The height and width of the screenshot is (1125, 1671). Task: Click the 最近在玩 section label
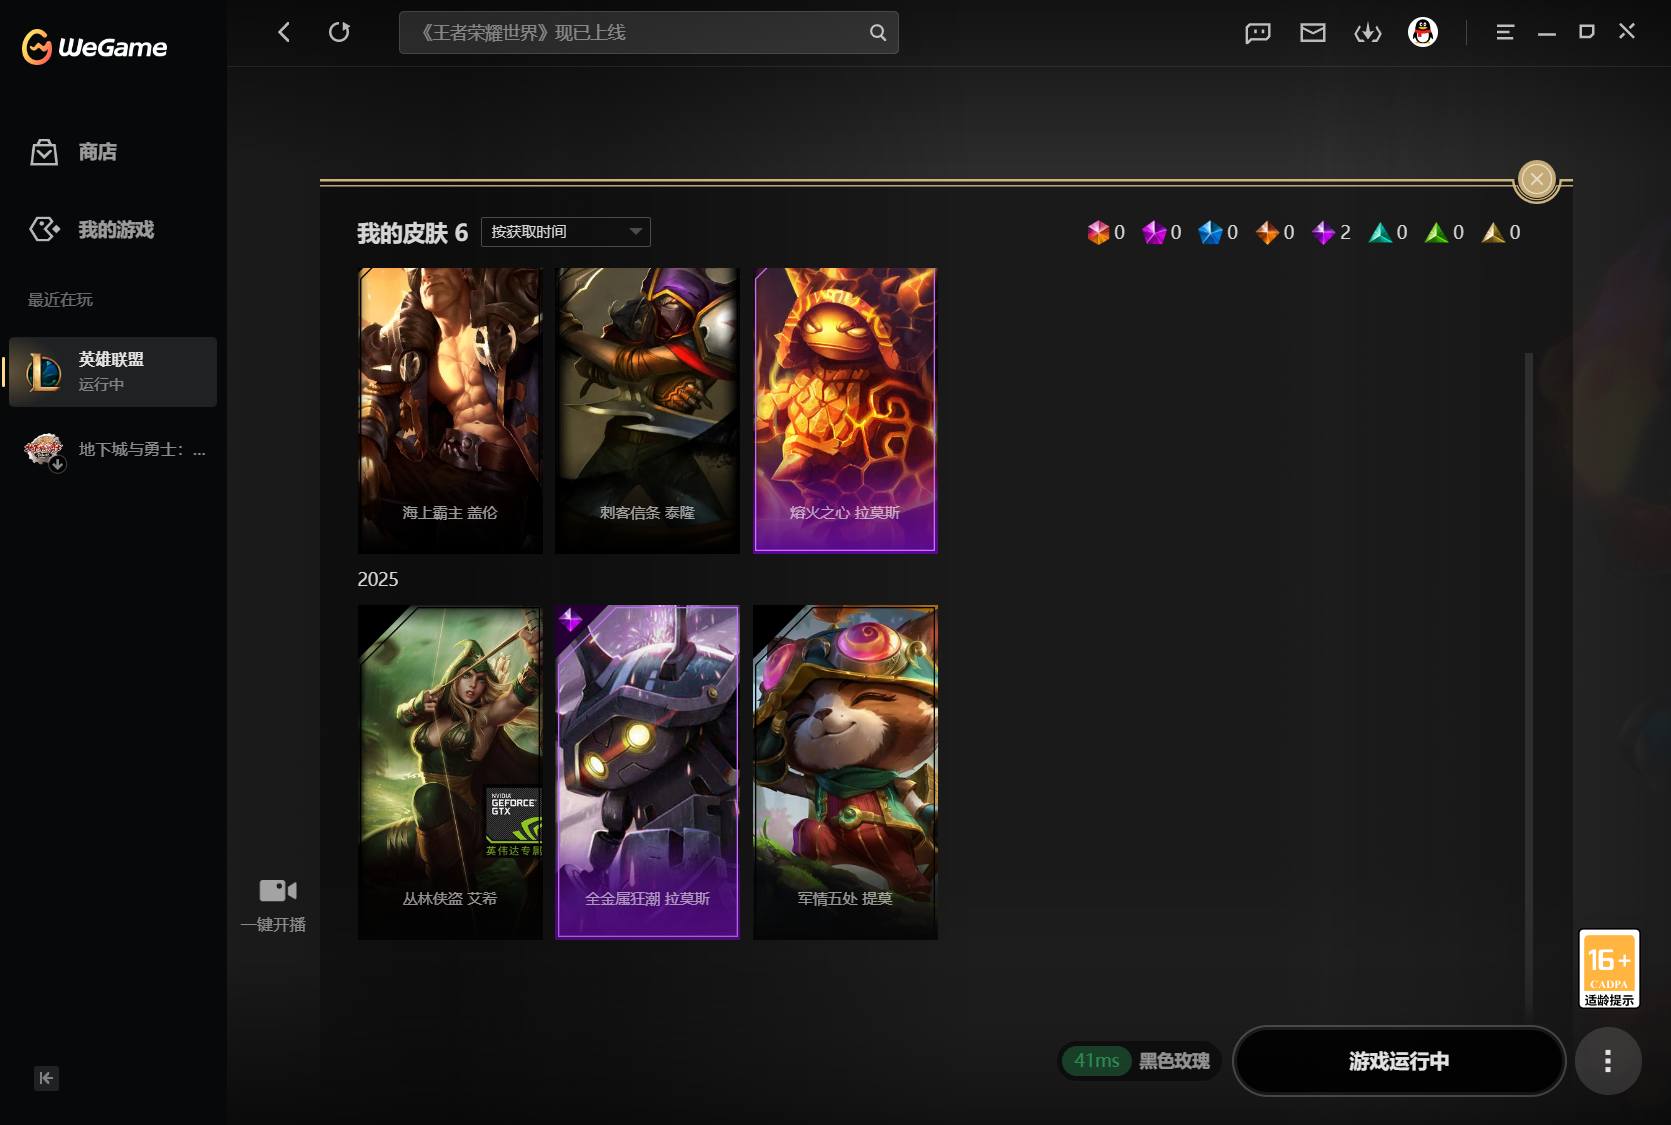pos(60,300)
